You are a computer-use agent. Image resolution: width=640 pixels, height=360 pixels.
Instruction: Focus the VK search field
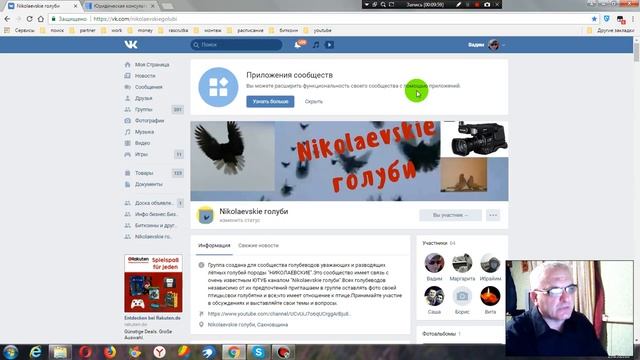236,44
